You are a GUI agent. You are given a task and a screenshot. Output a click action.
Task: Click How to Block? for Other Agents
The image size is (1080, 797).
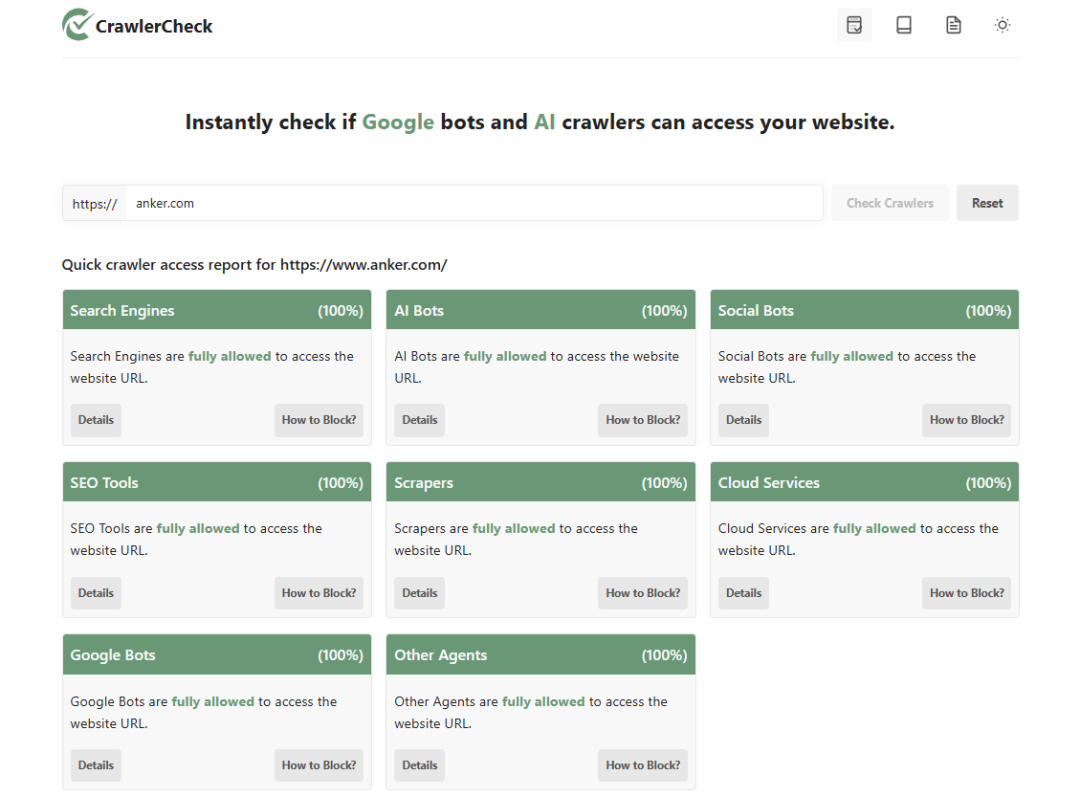click(643, 765)
